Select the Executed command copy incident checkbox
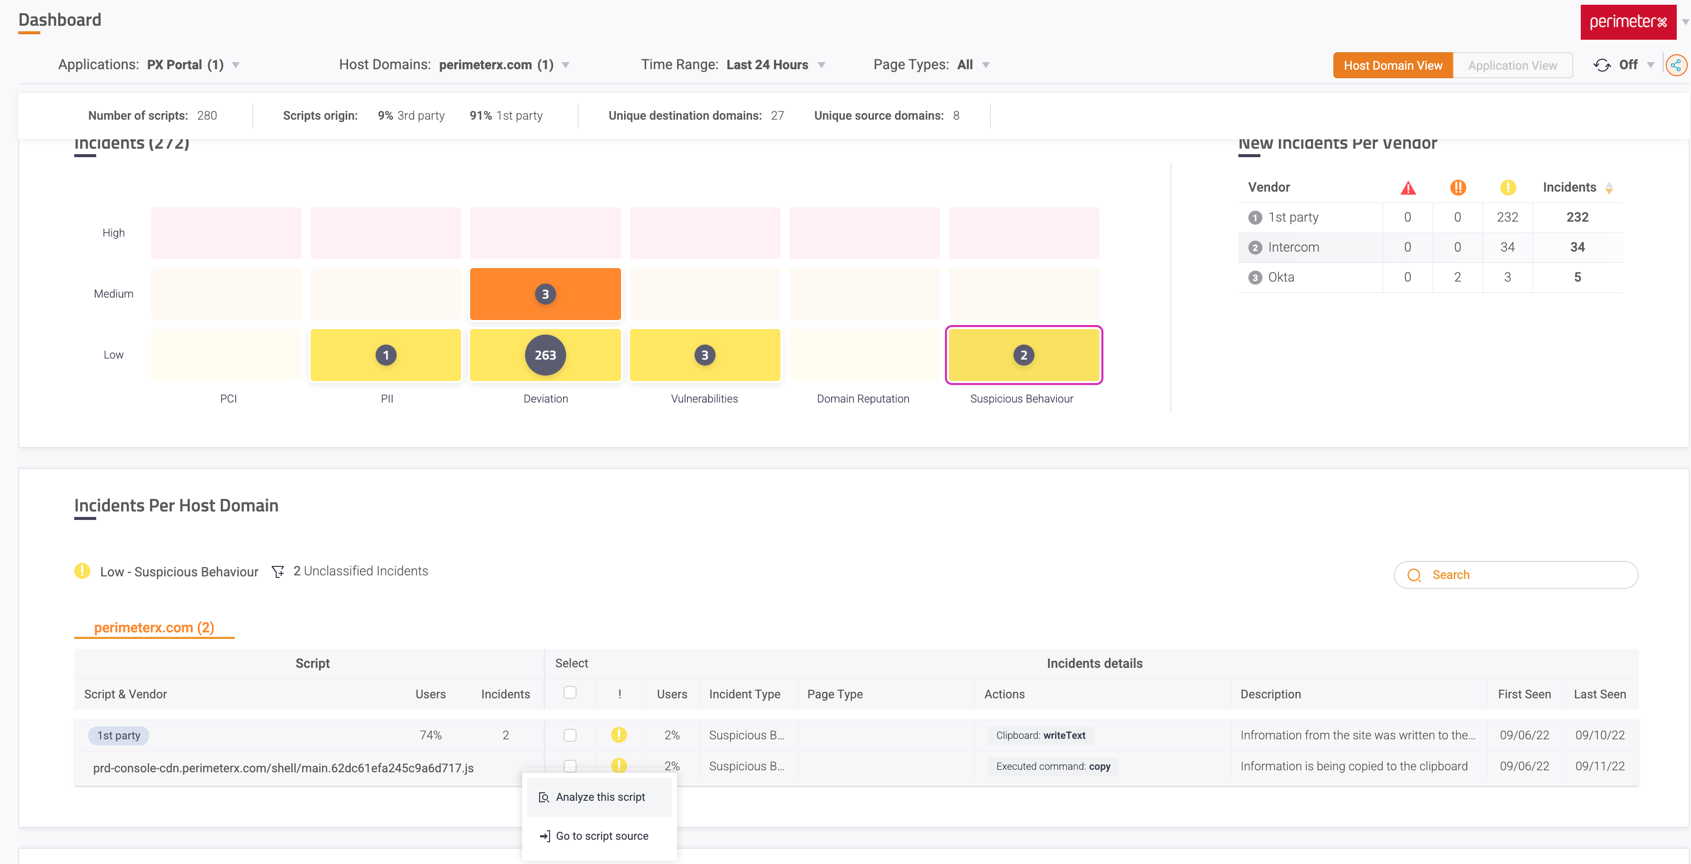 (570, 767)
